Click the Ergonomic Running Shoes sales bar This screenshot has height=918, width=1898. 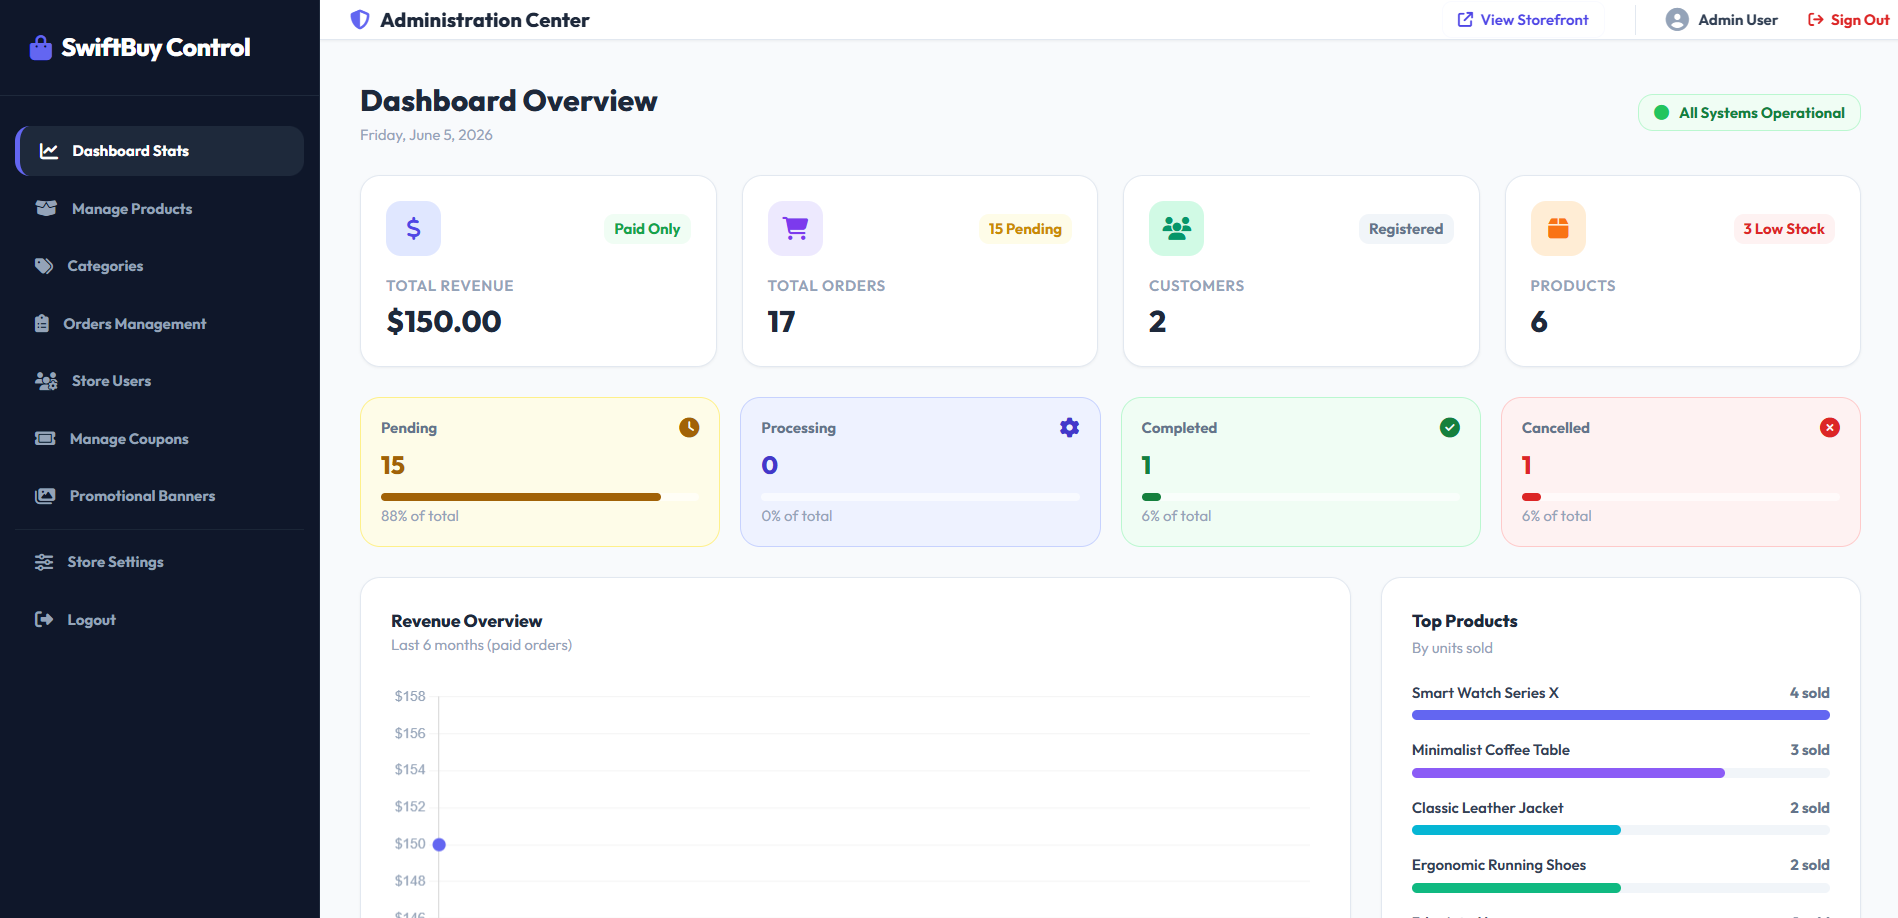tap(1621, 888)
